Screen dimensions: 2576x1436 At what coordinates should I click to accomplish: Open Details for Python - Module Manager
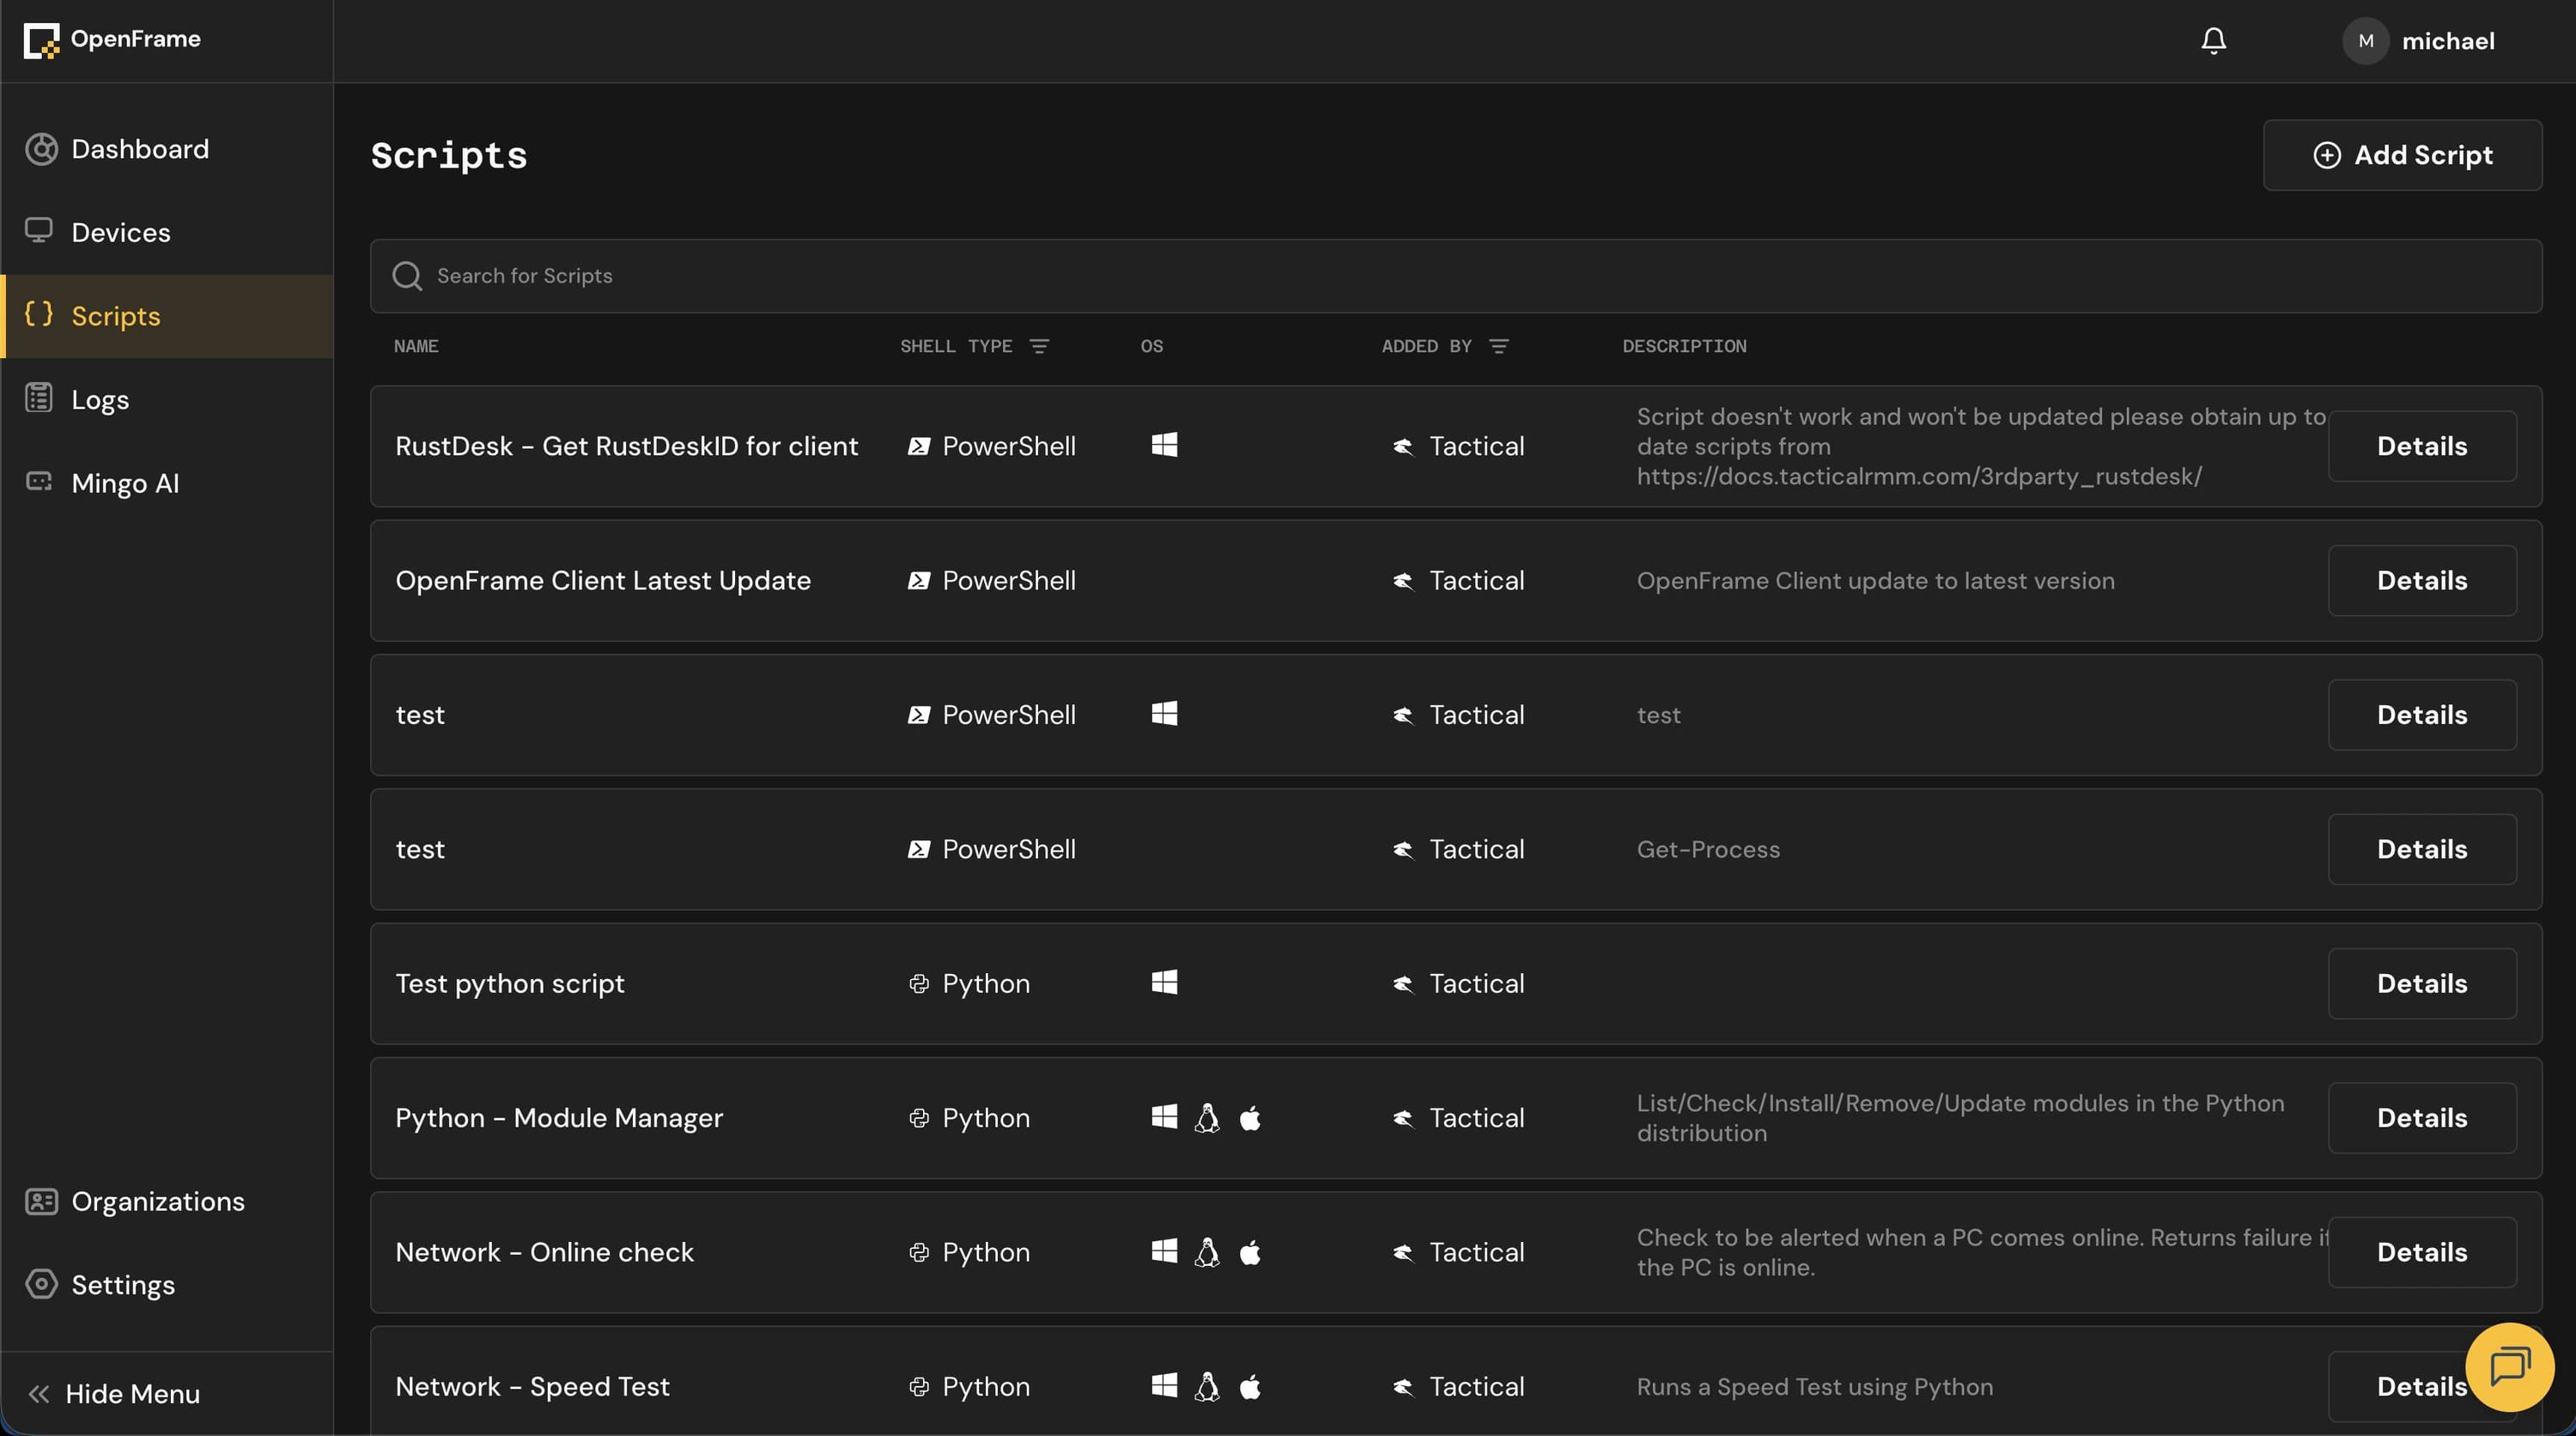tap(2421, 1117)
